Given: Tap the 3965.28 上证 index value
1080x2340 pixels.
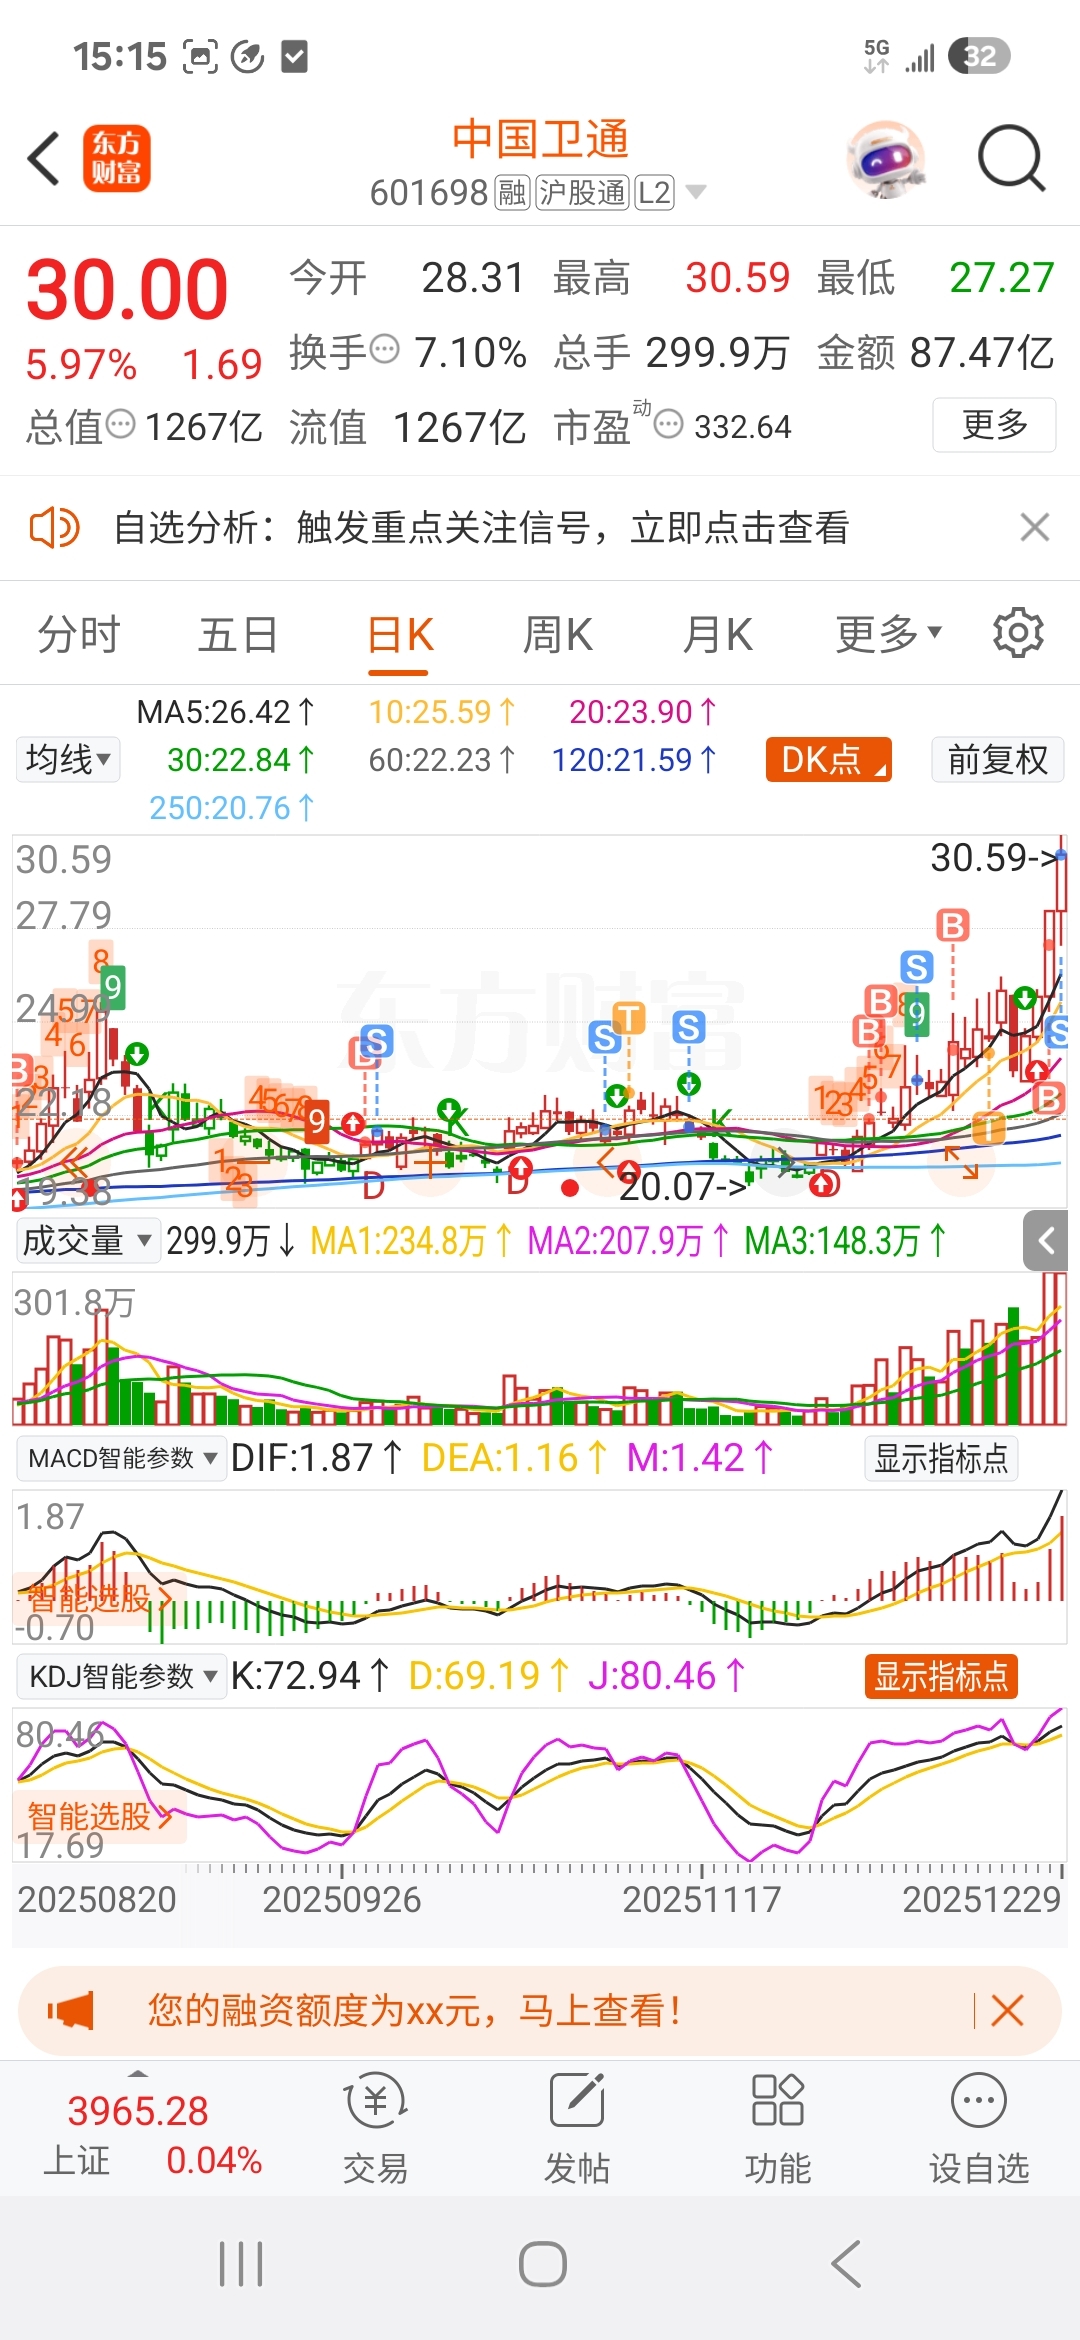Looking at the screenshot, I should point(138,2111).
